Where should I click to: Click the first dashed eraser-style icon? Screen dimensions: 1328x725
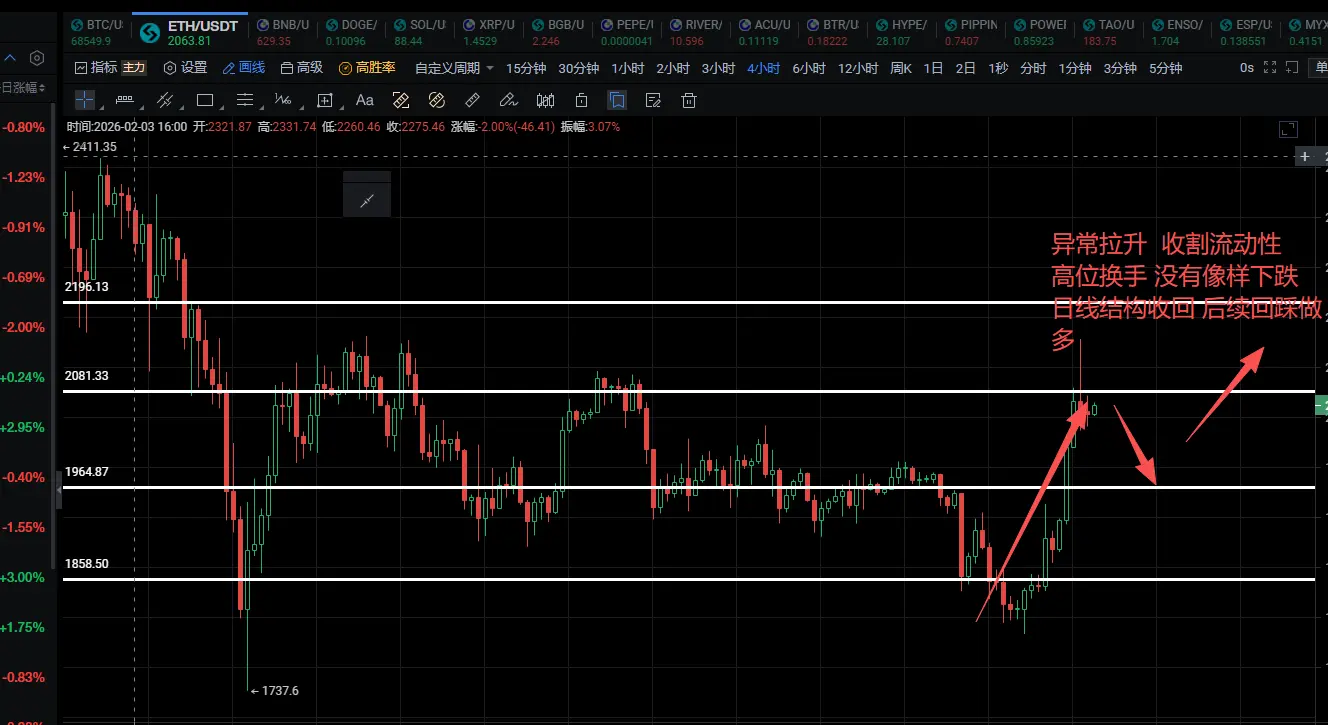tap(401, 100)
